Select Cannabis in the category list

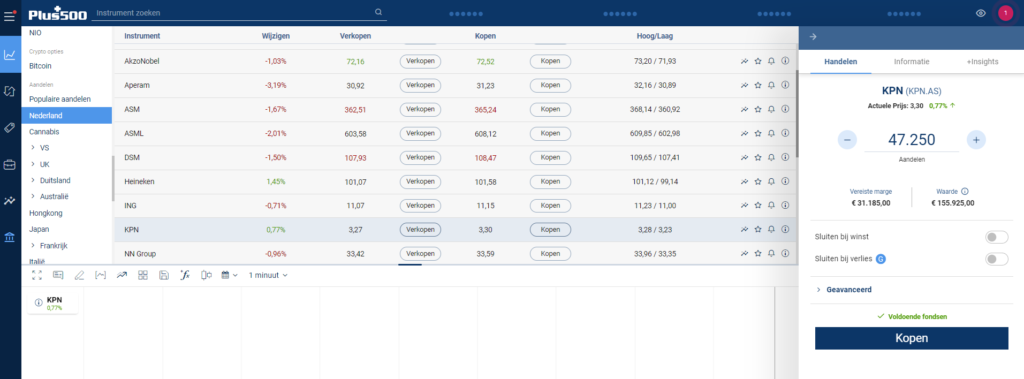(44, 131)
